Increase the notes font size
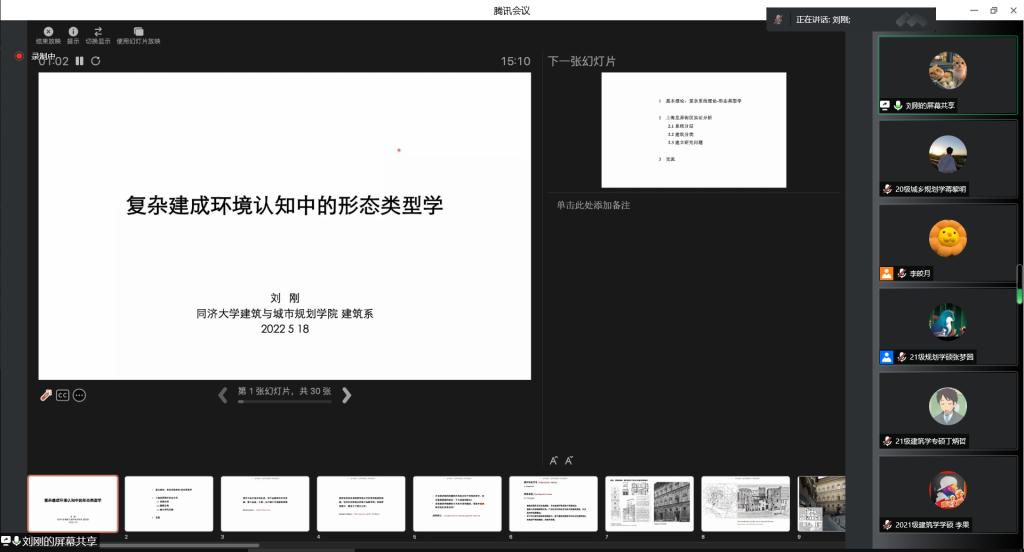 tap(554, 461)
